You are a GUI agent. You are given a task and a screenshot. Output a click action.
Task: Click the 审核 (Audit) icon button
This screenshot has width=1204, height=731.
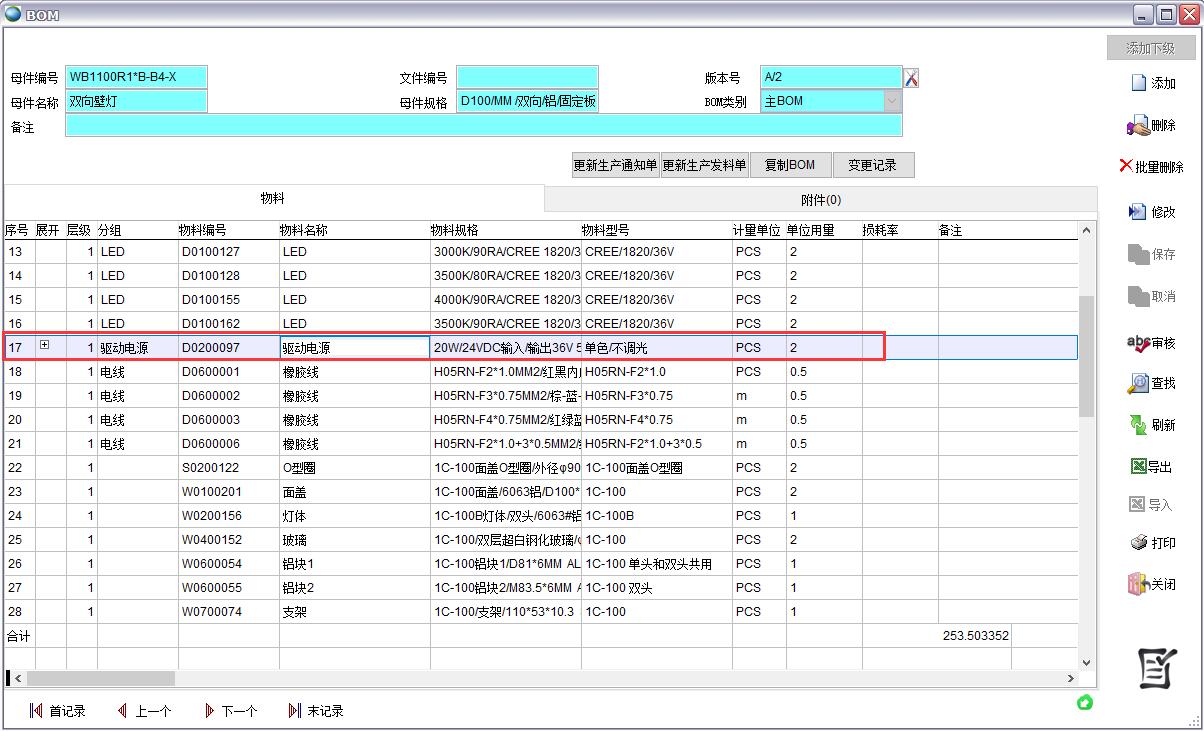click(x=1138, y=343)
